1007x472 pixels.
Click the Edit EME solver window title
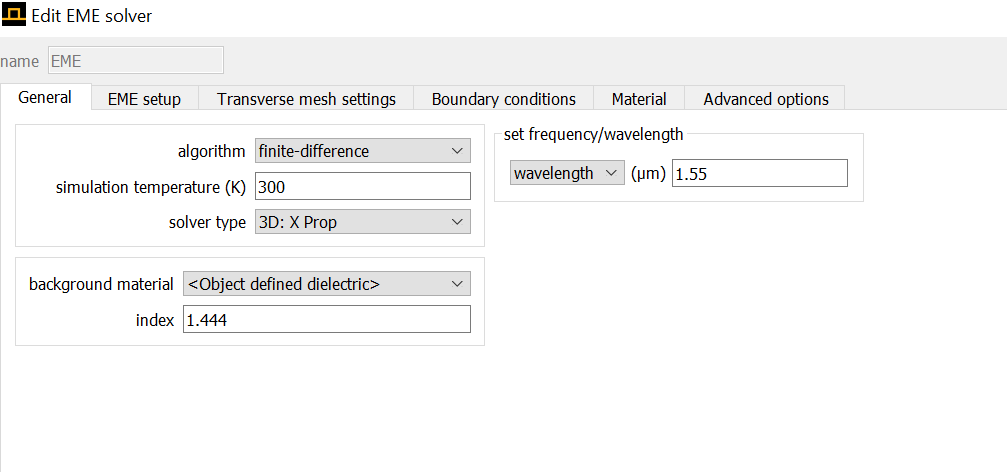coord(92,15)
